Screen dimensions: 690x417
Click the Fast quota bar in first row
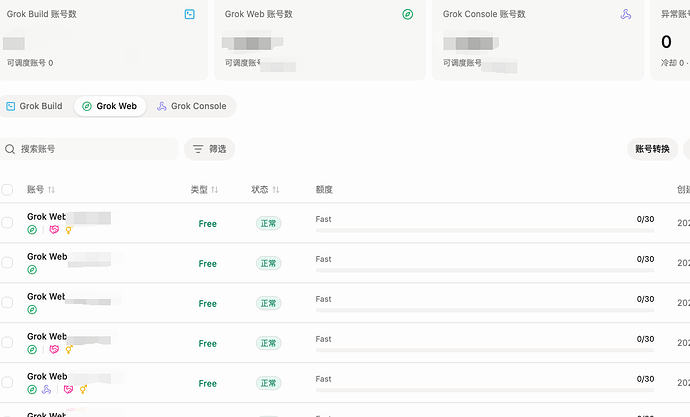(485, 230)
